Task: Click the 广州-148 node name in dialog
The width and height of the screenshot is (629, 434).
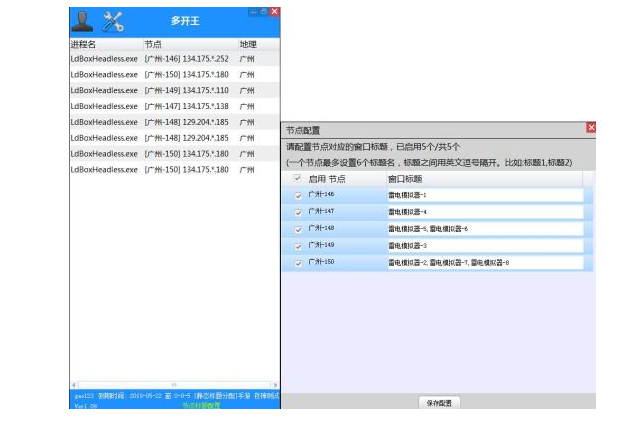Action: coord(321,228)
